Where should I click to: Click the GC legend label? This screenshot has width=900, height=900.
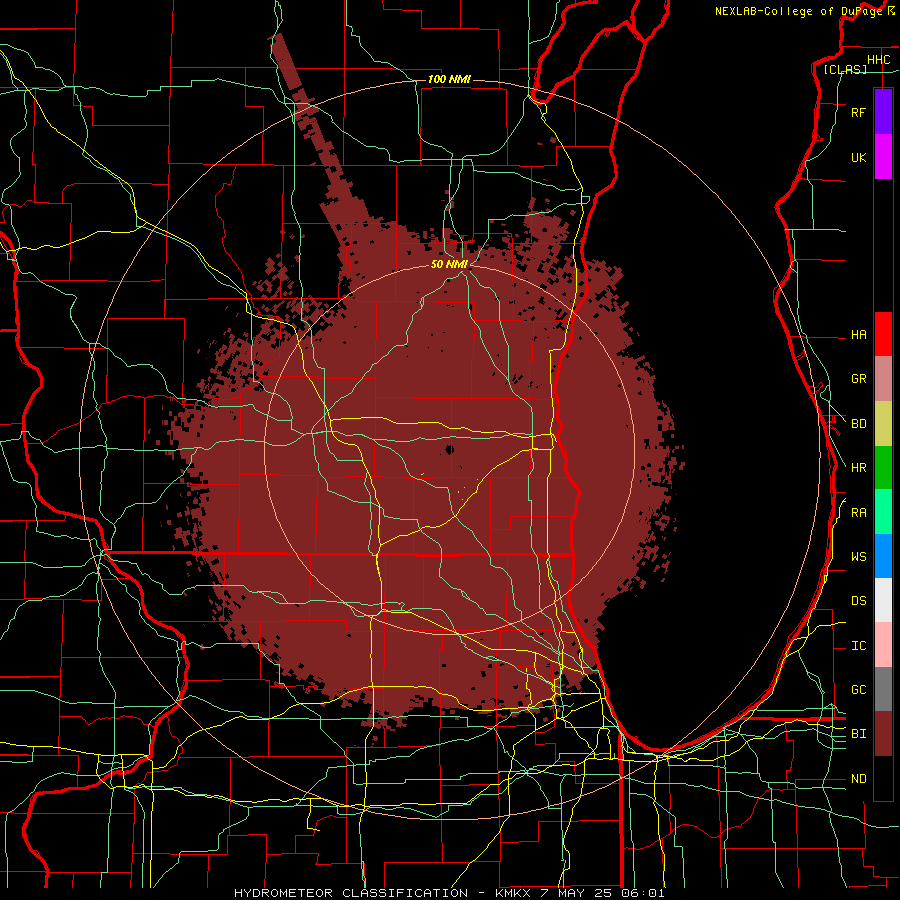[858, 690]
